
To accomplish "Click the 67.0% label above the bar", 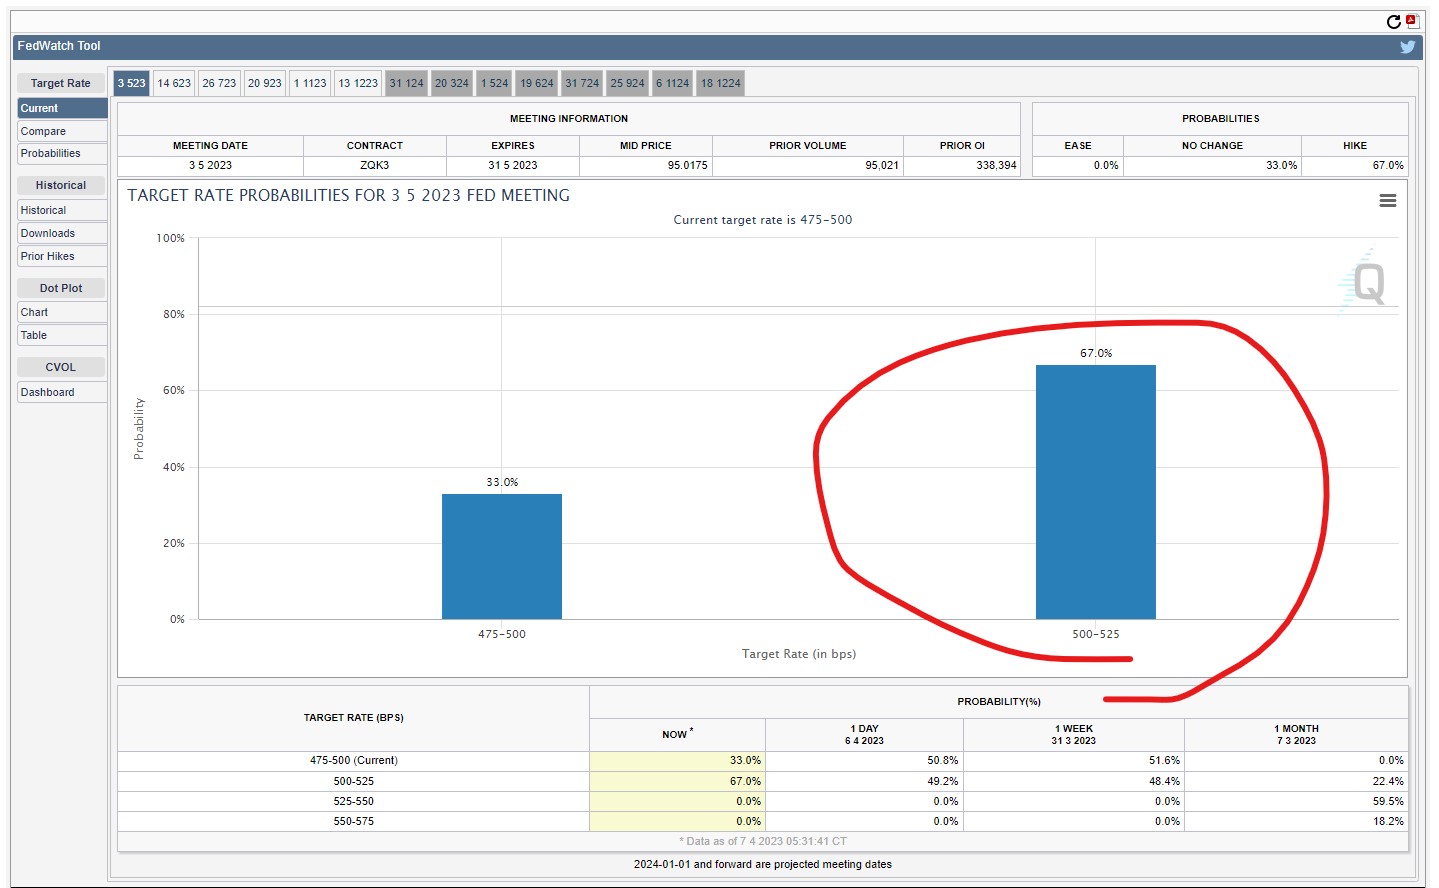I will point(1096,353).
